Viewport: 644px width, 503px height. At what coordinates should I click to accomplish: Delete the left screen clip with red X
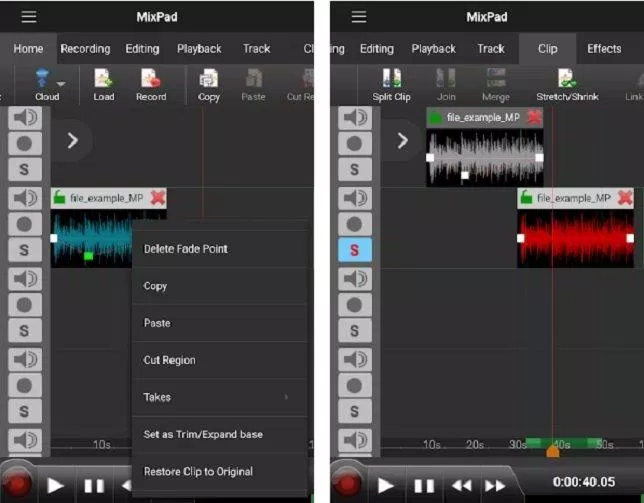tap(158, 198)
